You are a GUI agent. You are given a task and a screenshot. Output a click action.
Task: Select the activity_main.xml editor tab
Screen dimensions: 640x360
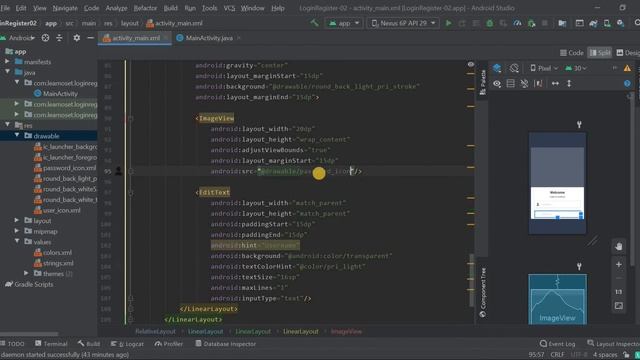point(135,38)
